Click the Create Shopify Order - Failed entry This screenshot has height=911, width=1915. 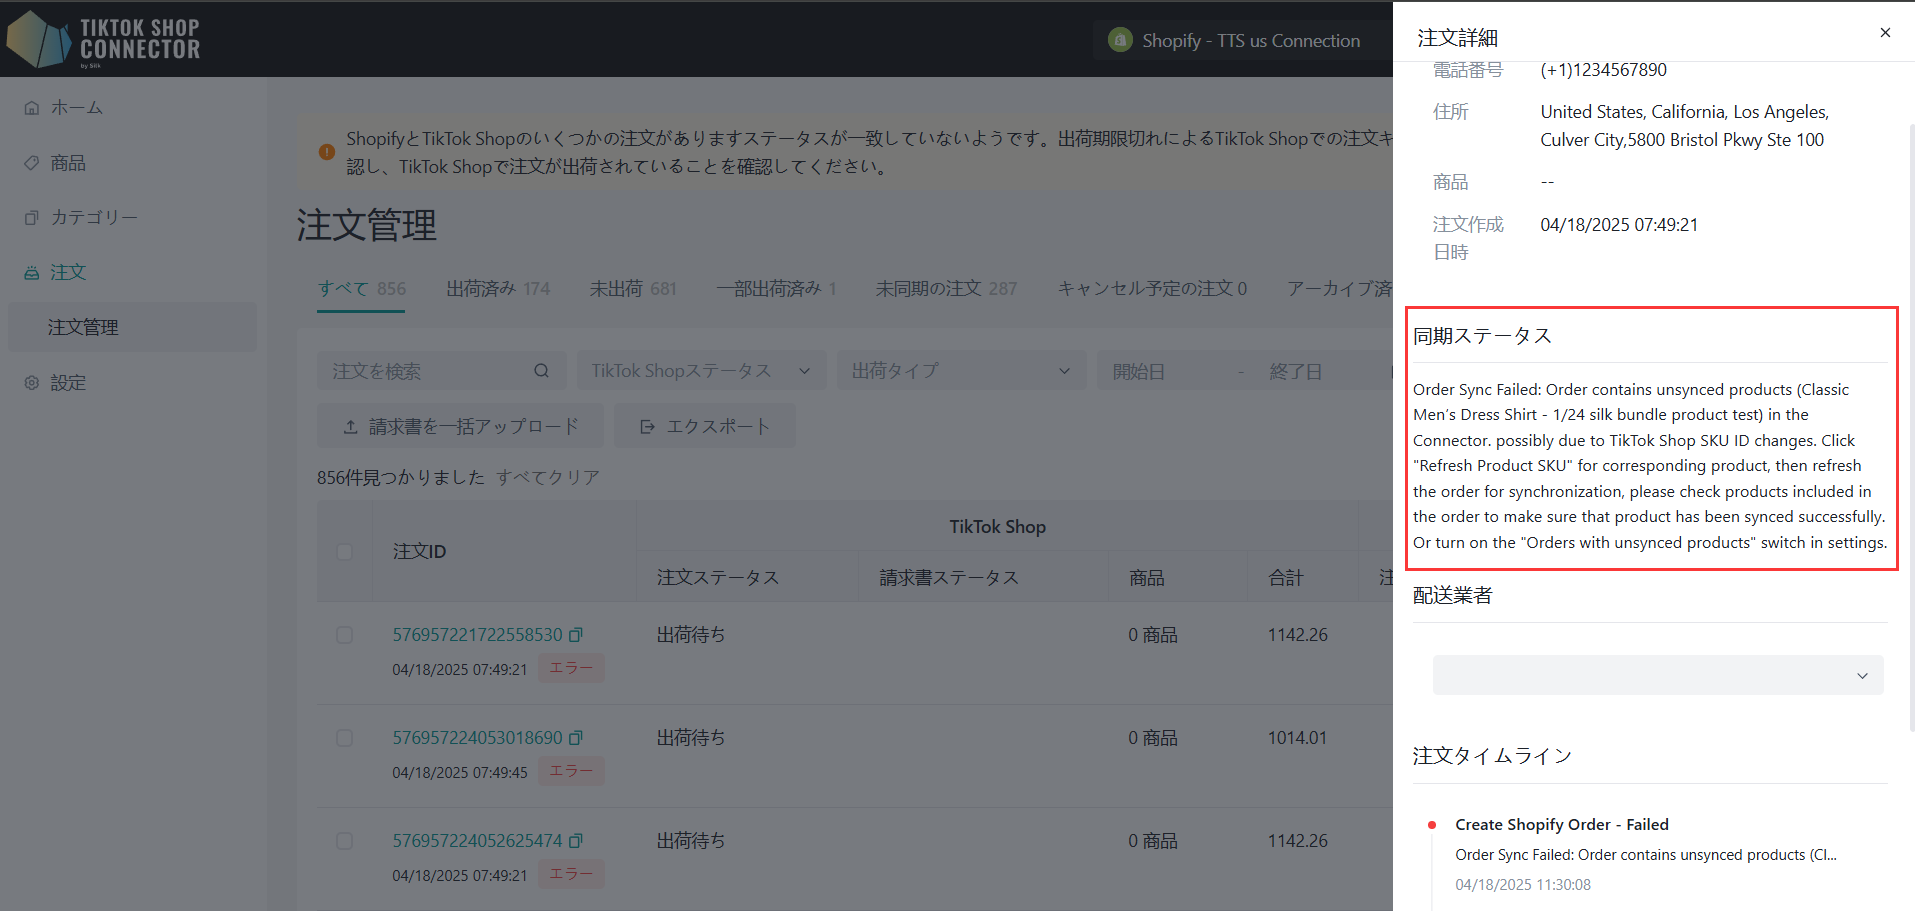pos(1562,825)
